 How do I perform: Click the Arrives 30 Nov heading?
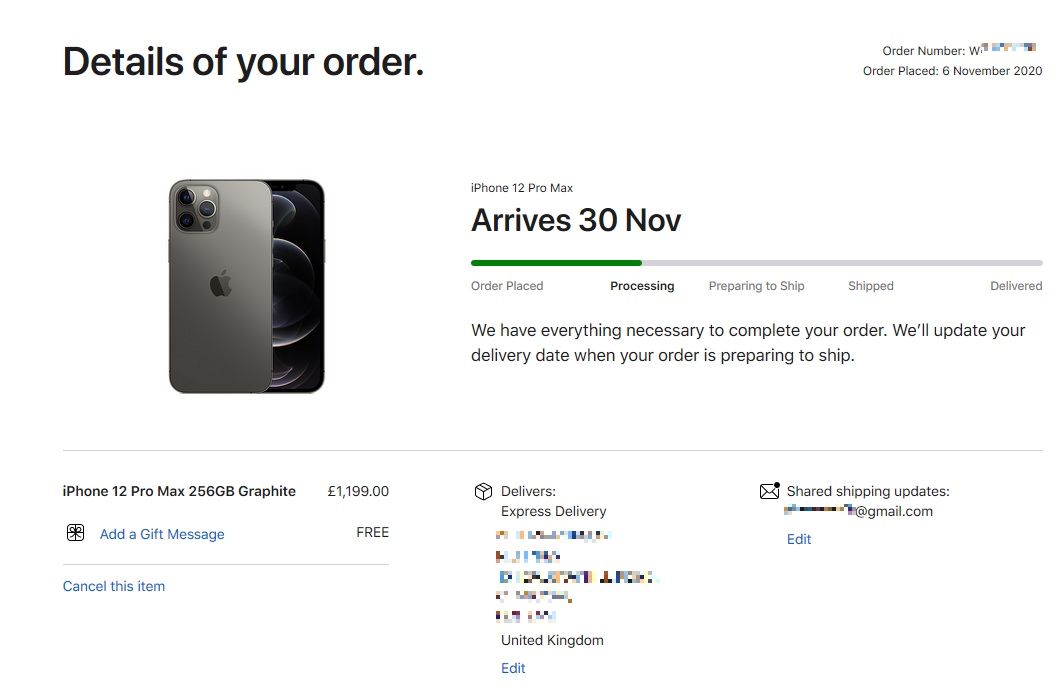576,220
